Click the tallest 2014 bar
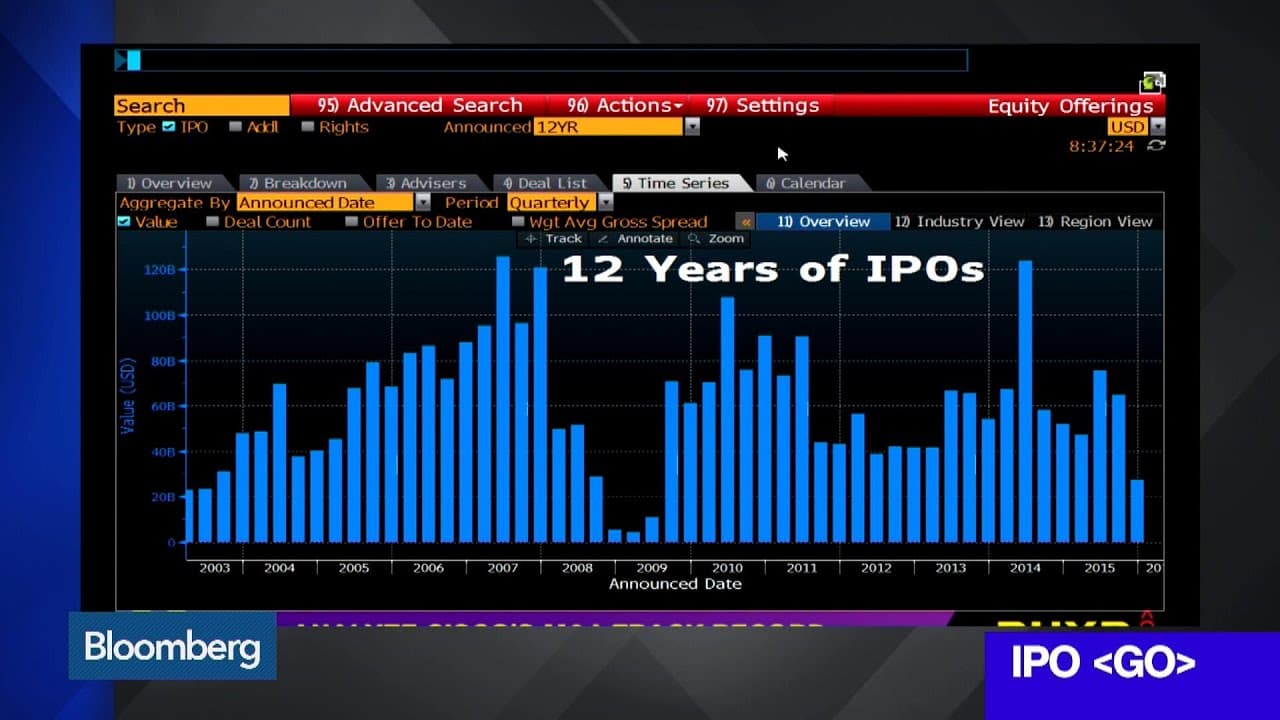The width and height of the screenshot is (1280, 720). pyautogui.click(x=1025, y=401)
